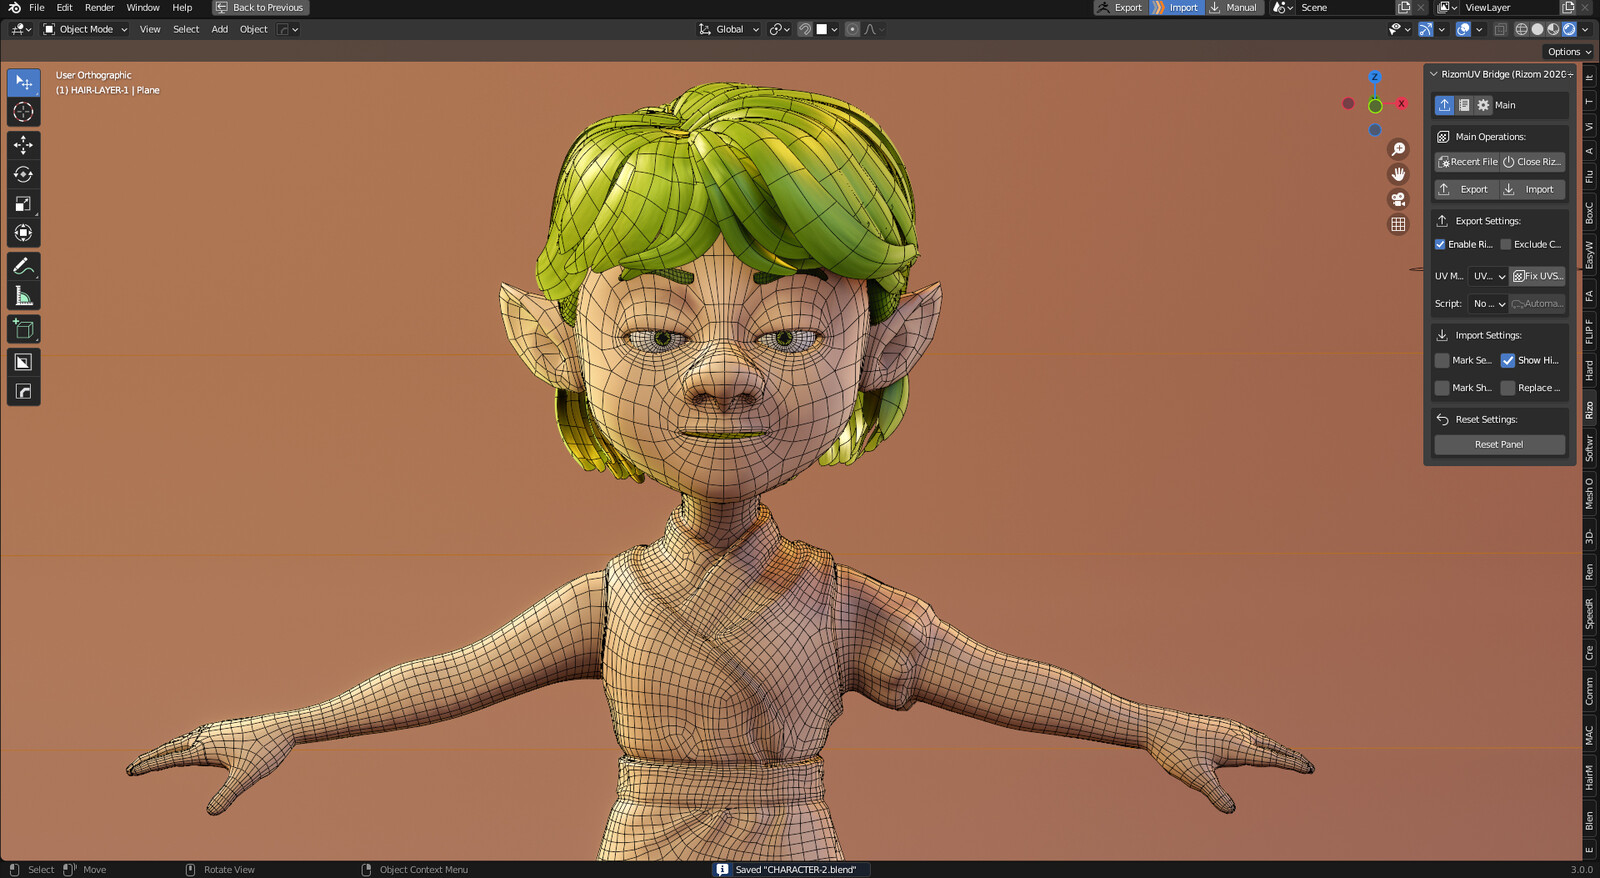Toggle camera view icon
The image size is (1600, 878).
point(1398,199)
